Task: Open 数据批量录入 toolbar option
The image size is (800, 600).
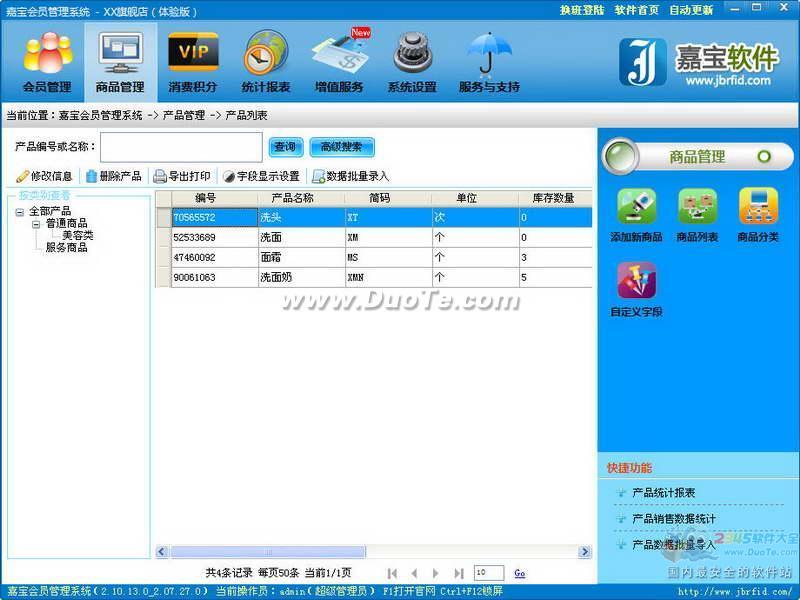Action: [351, 176]
